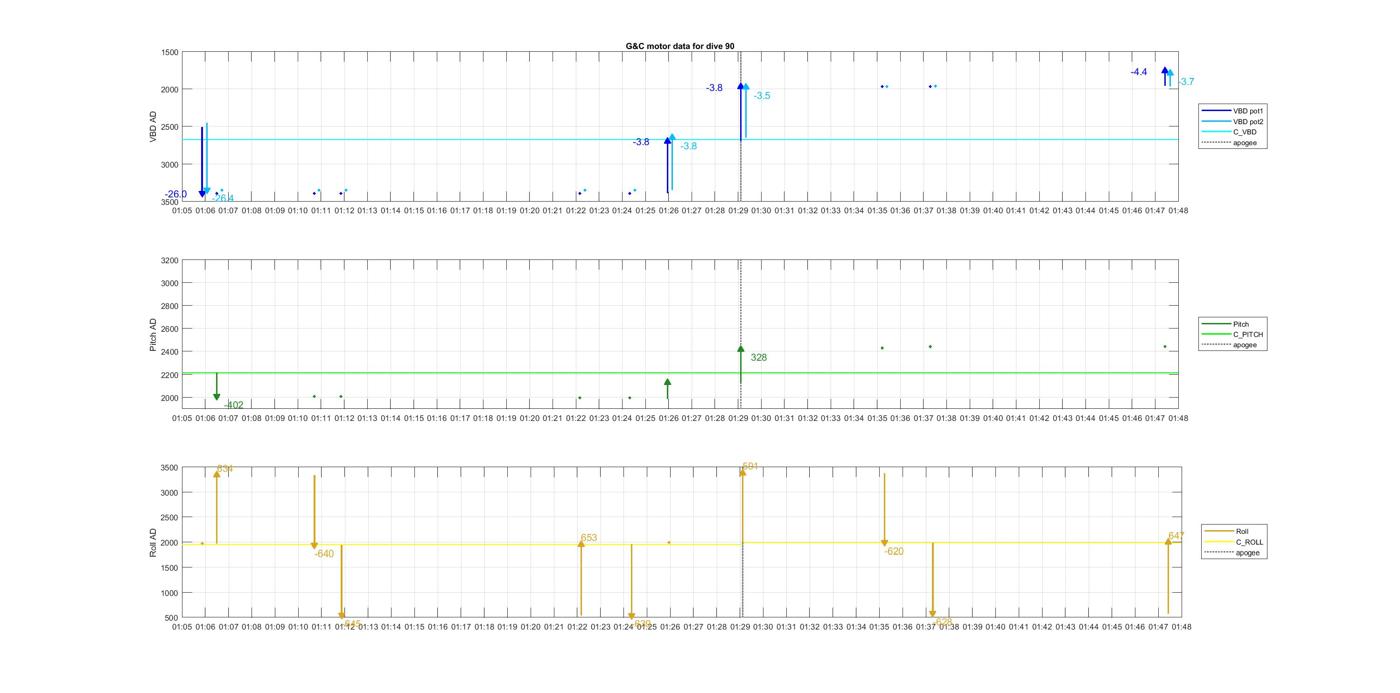Viewport: 1400px width, 693px height.
Task: Click the '1500' tick on the VBD axis
Action: pos(169,52)
